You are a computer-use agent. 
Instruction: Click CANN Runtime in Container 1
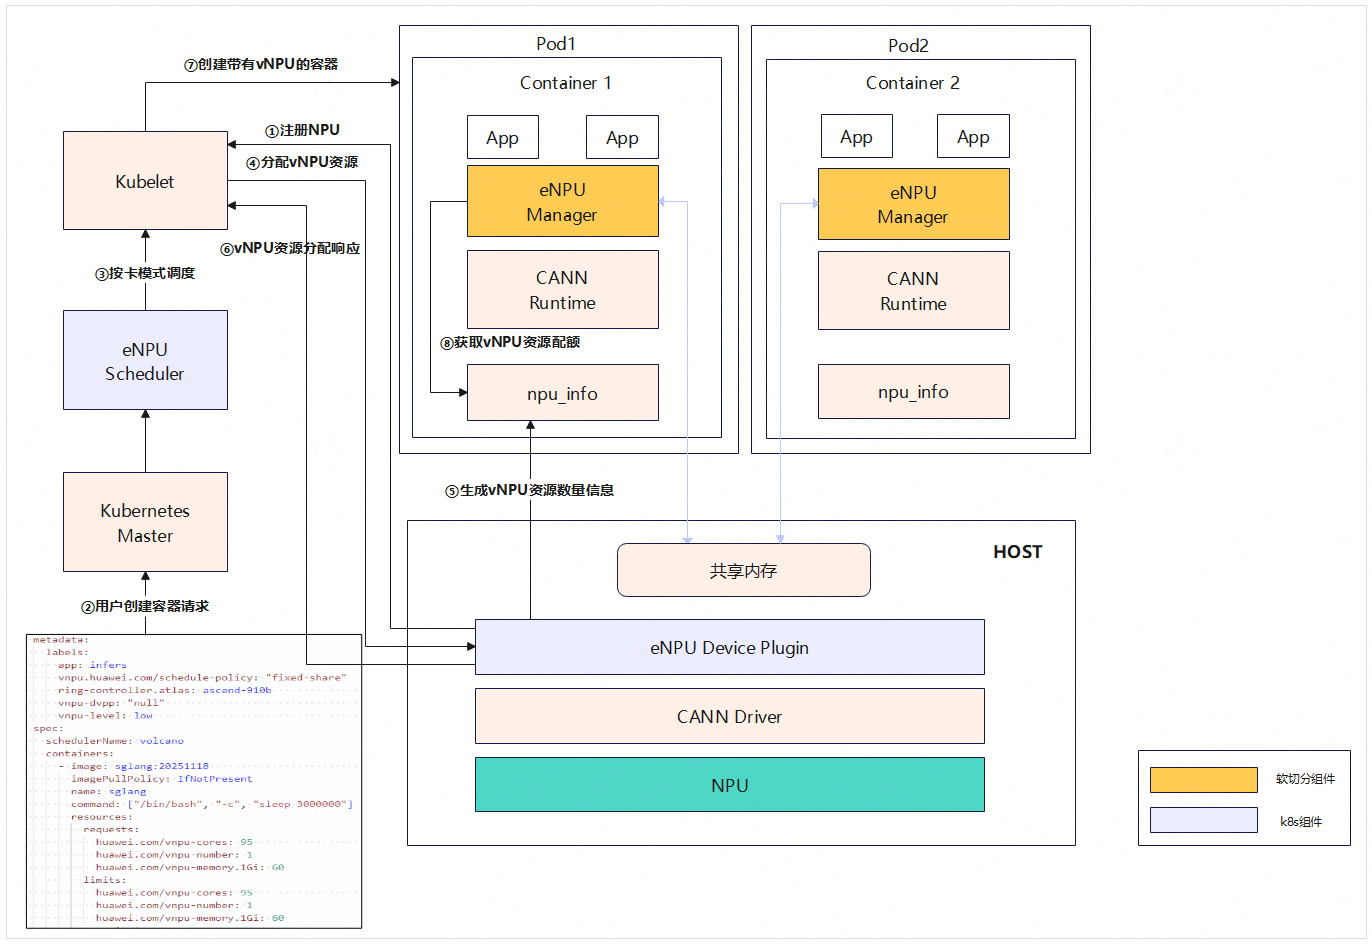[563, 290]
